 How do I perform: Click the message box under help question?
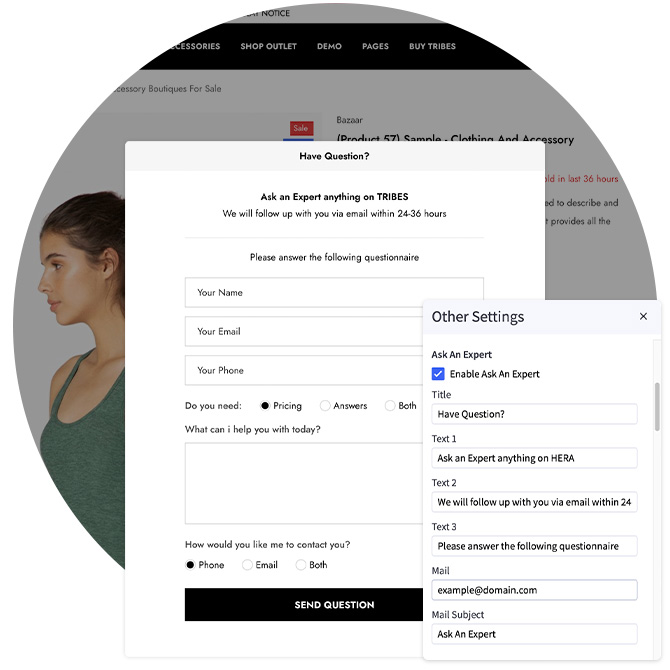(304, 483)
